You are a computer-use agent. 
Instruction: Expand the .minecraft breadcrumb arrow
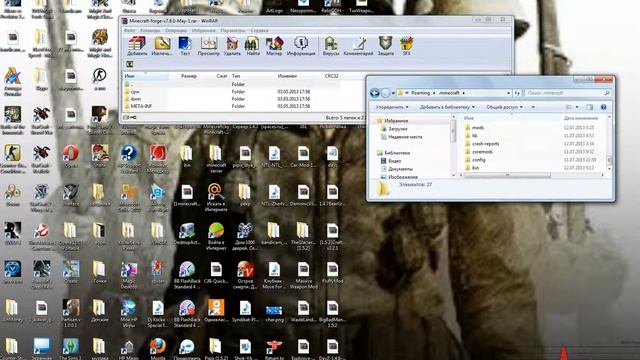click(464, 93)
